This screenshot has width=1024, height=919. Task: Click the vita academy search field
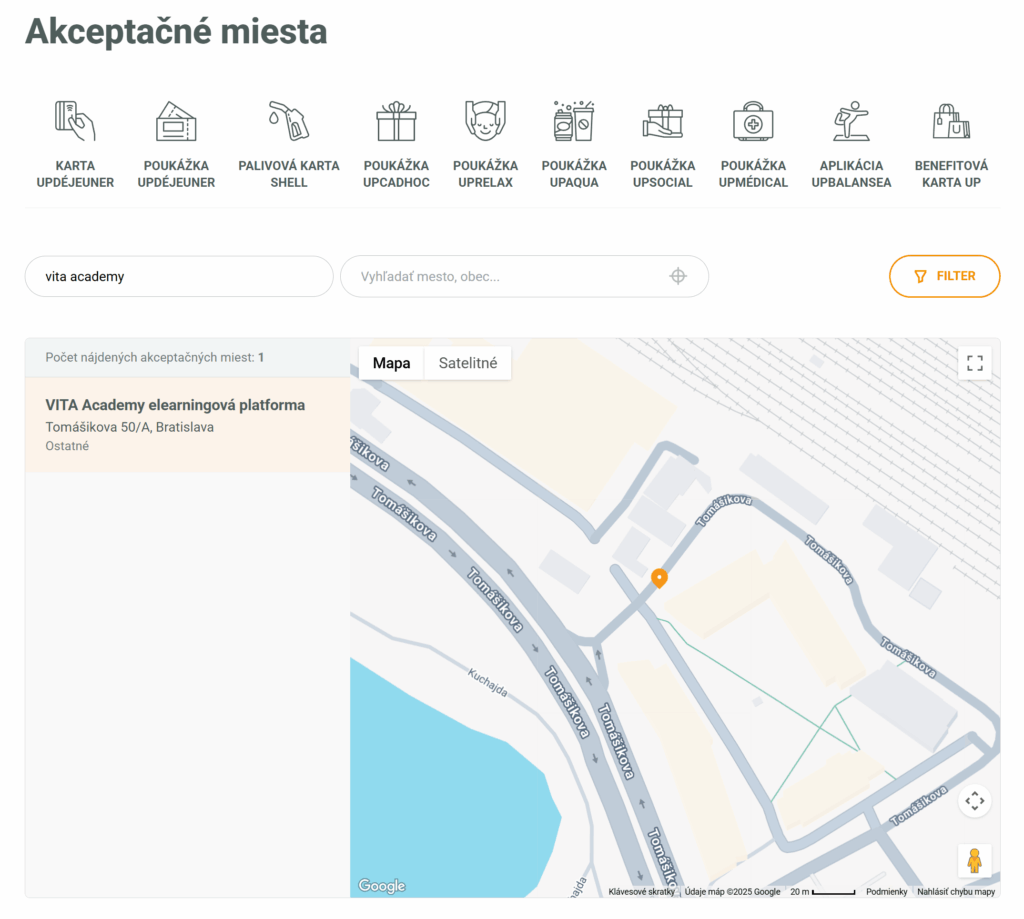[x=179, y=276]
